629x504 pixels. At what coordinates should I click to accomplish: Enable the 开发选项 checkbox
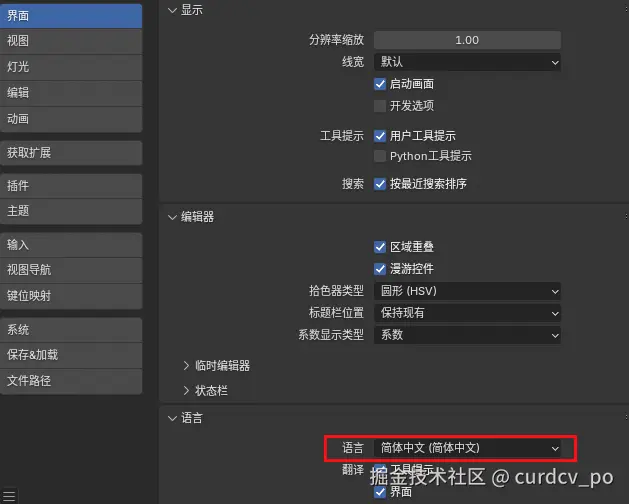coord(379,106)
